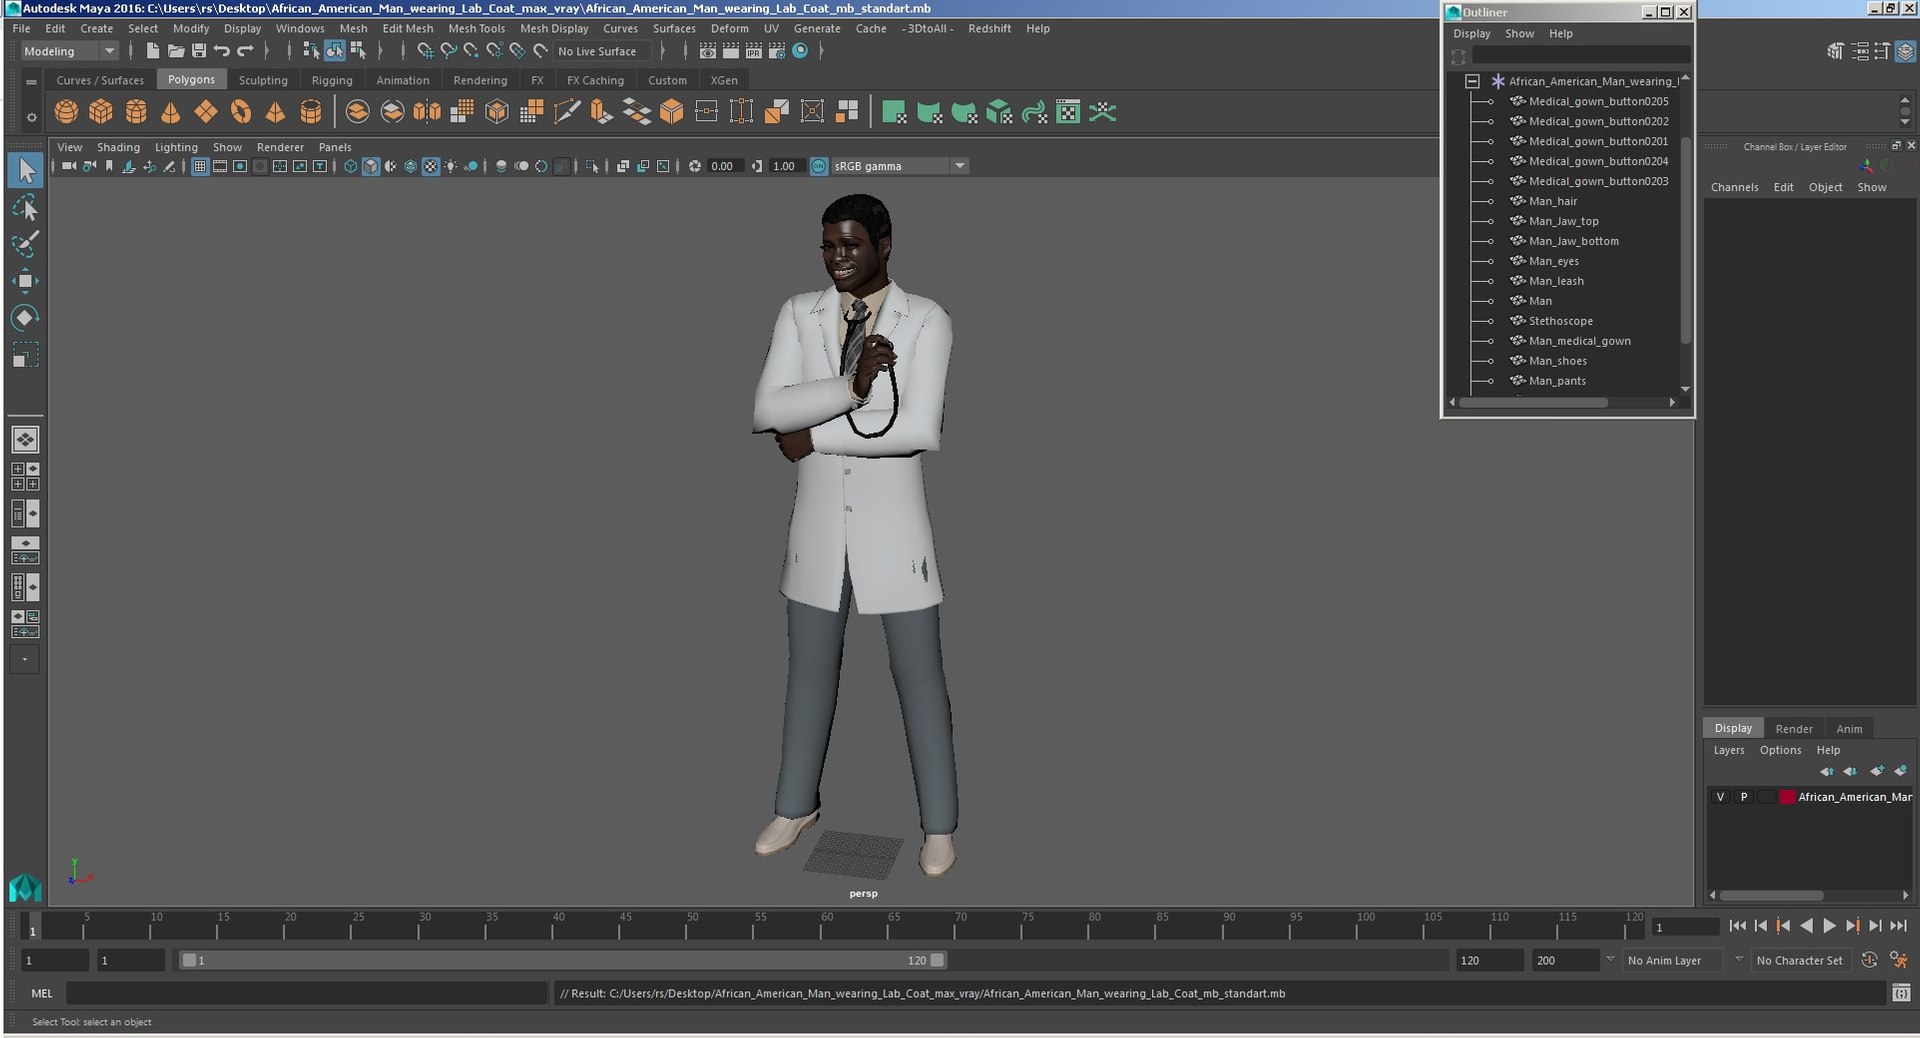Open sRGB gamma view transform dropdown
The image size is (1920, 1038).
(x=900, y=166)
